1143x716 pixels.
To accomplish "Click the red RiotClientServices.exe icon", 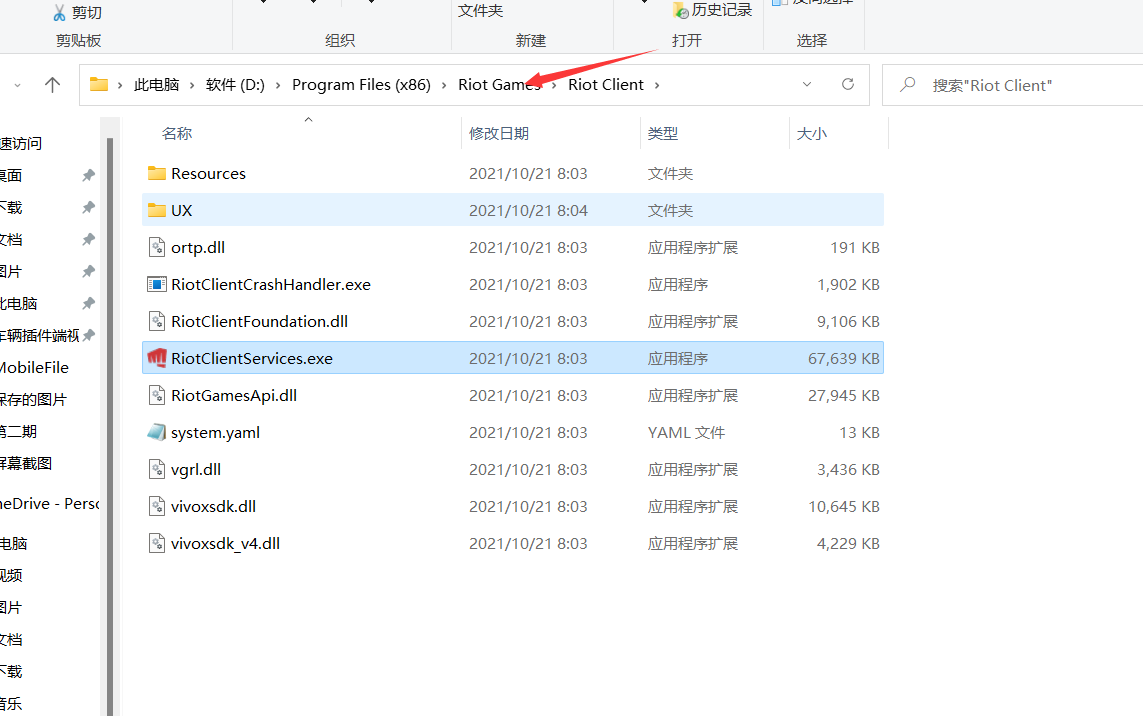I will pos(157,358).
